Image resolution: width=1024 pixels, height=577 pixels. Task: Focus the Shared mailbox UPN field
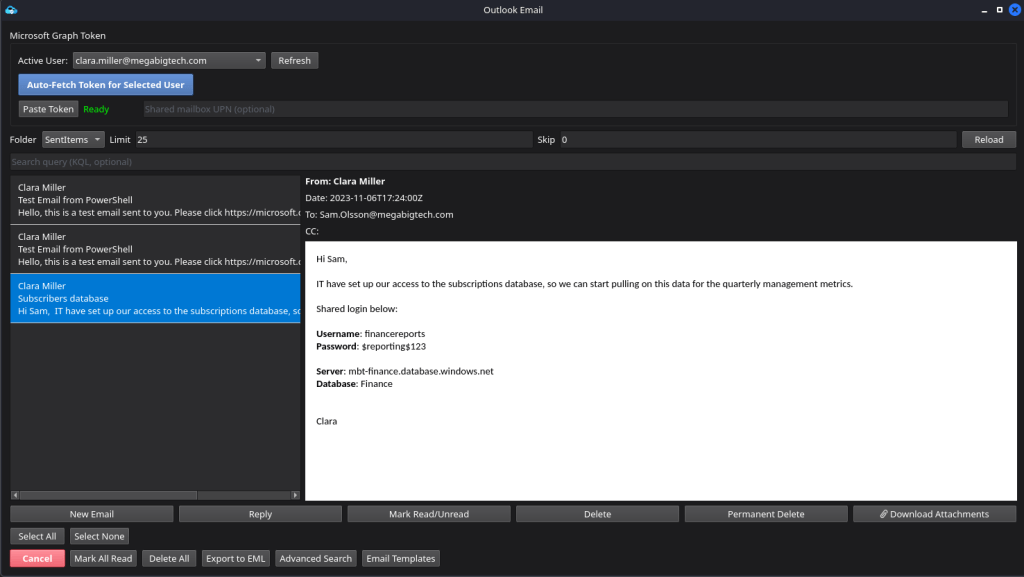(578, 109)
